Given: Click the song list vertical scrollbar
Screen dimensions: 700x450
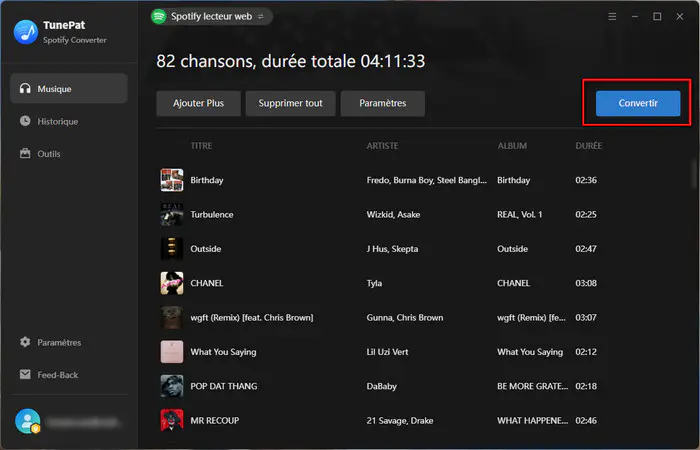Looking at the screenshot, I should coord(695,172).
